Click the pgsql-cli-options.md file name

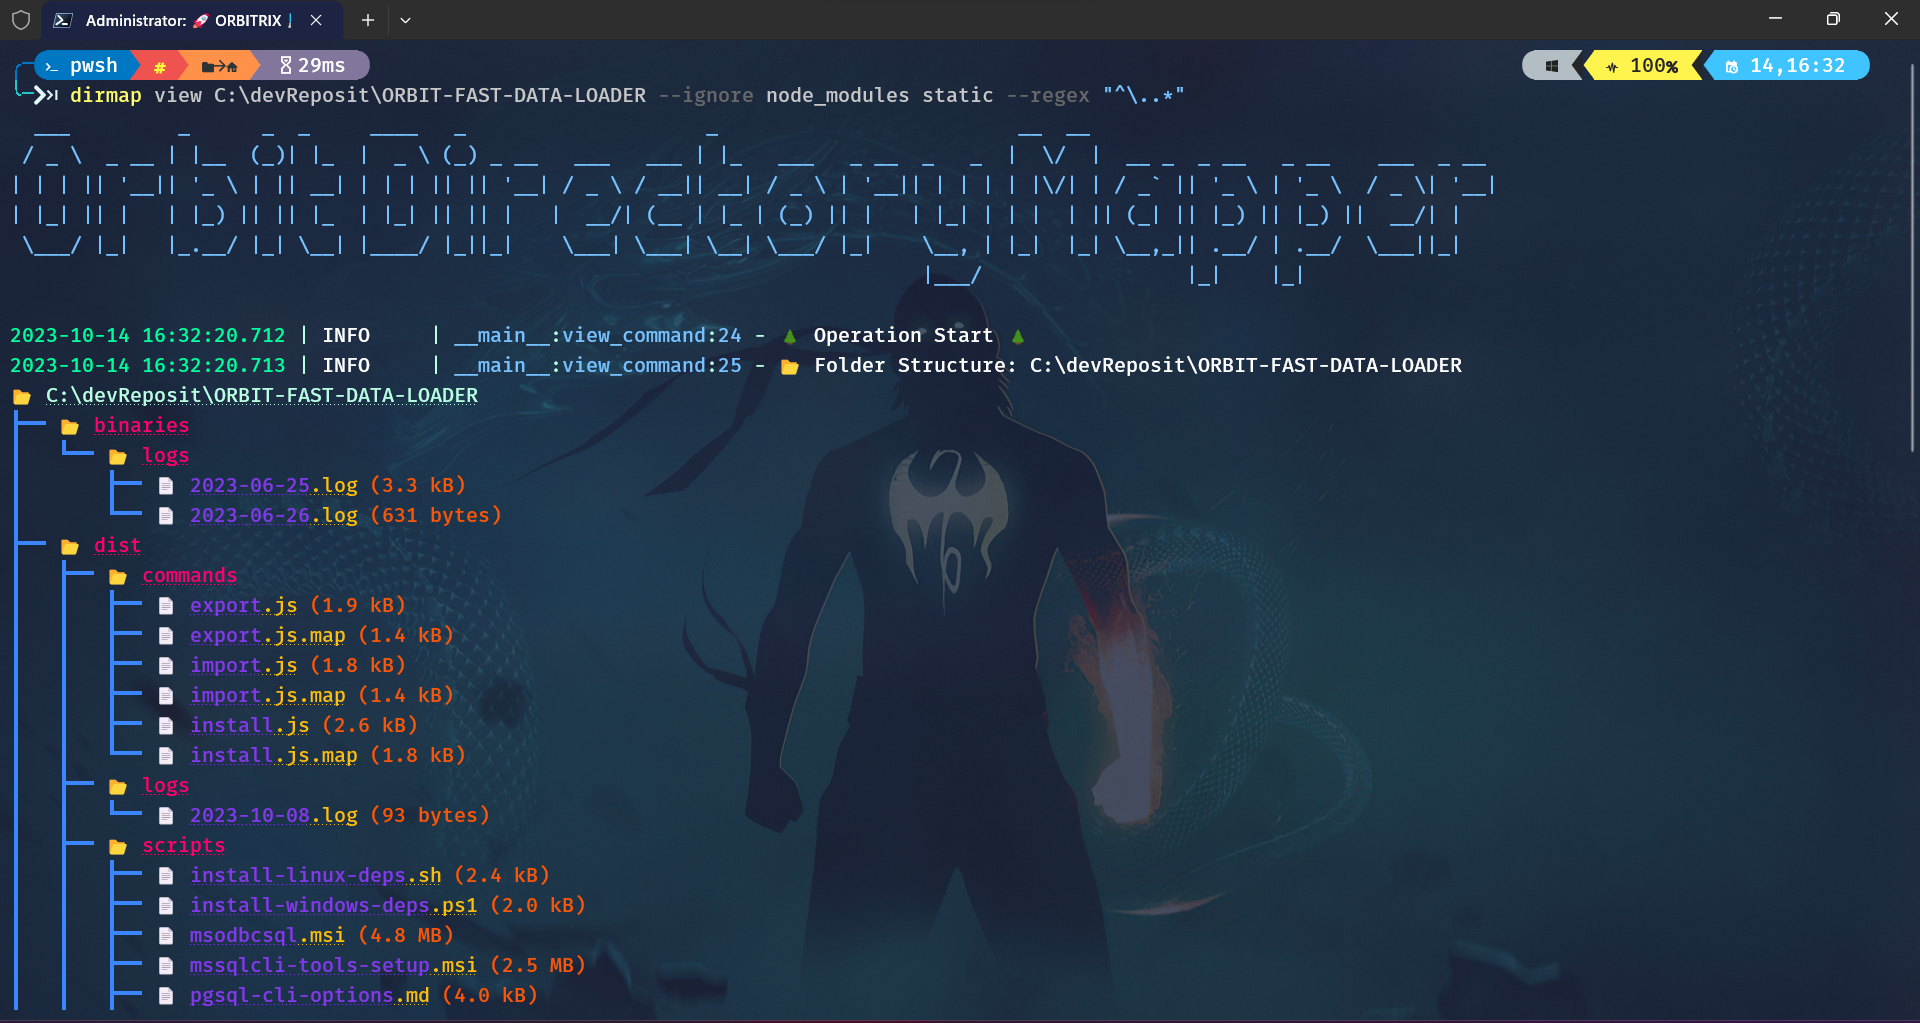coord(310,995)
